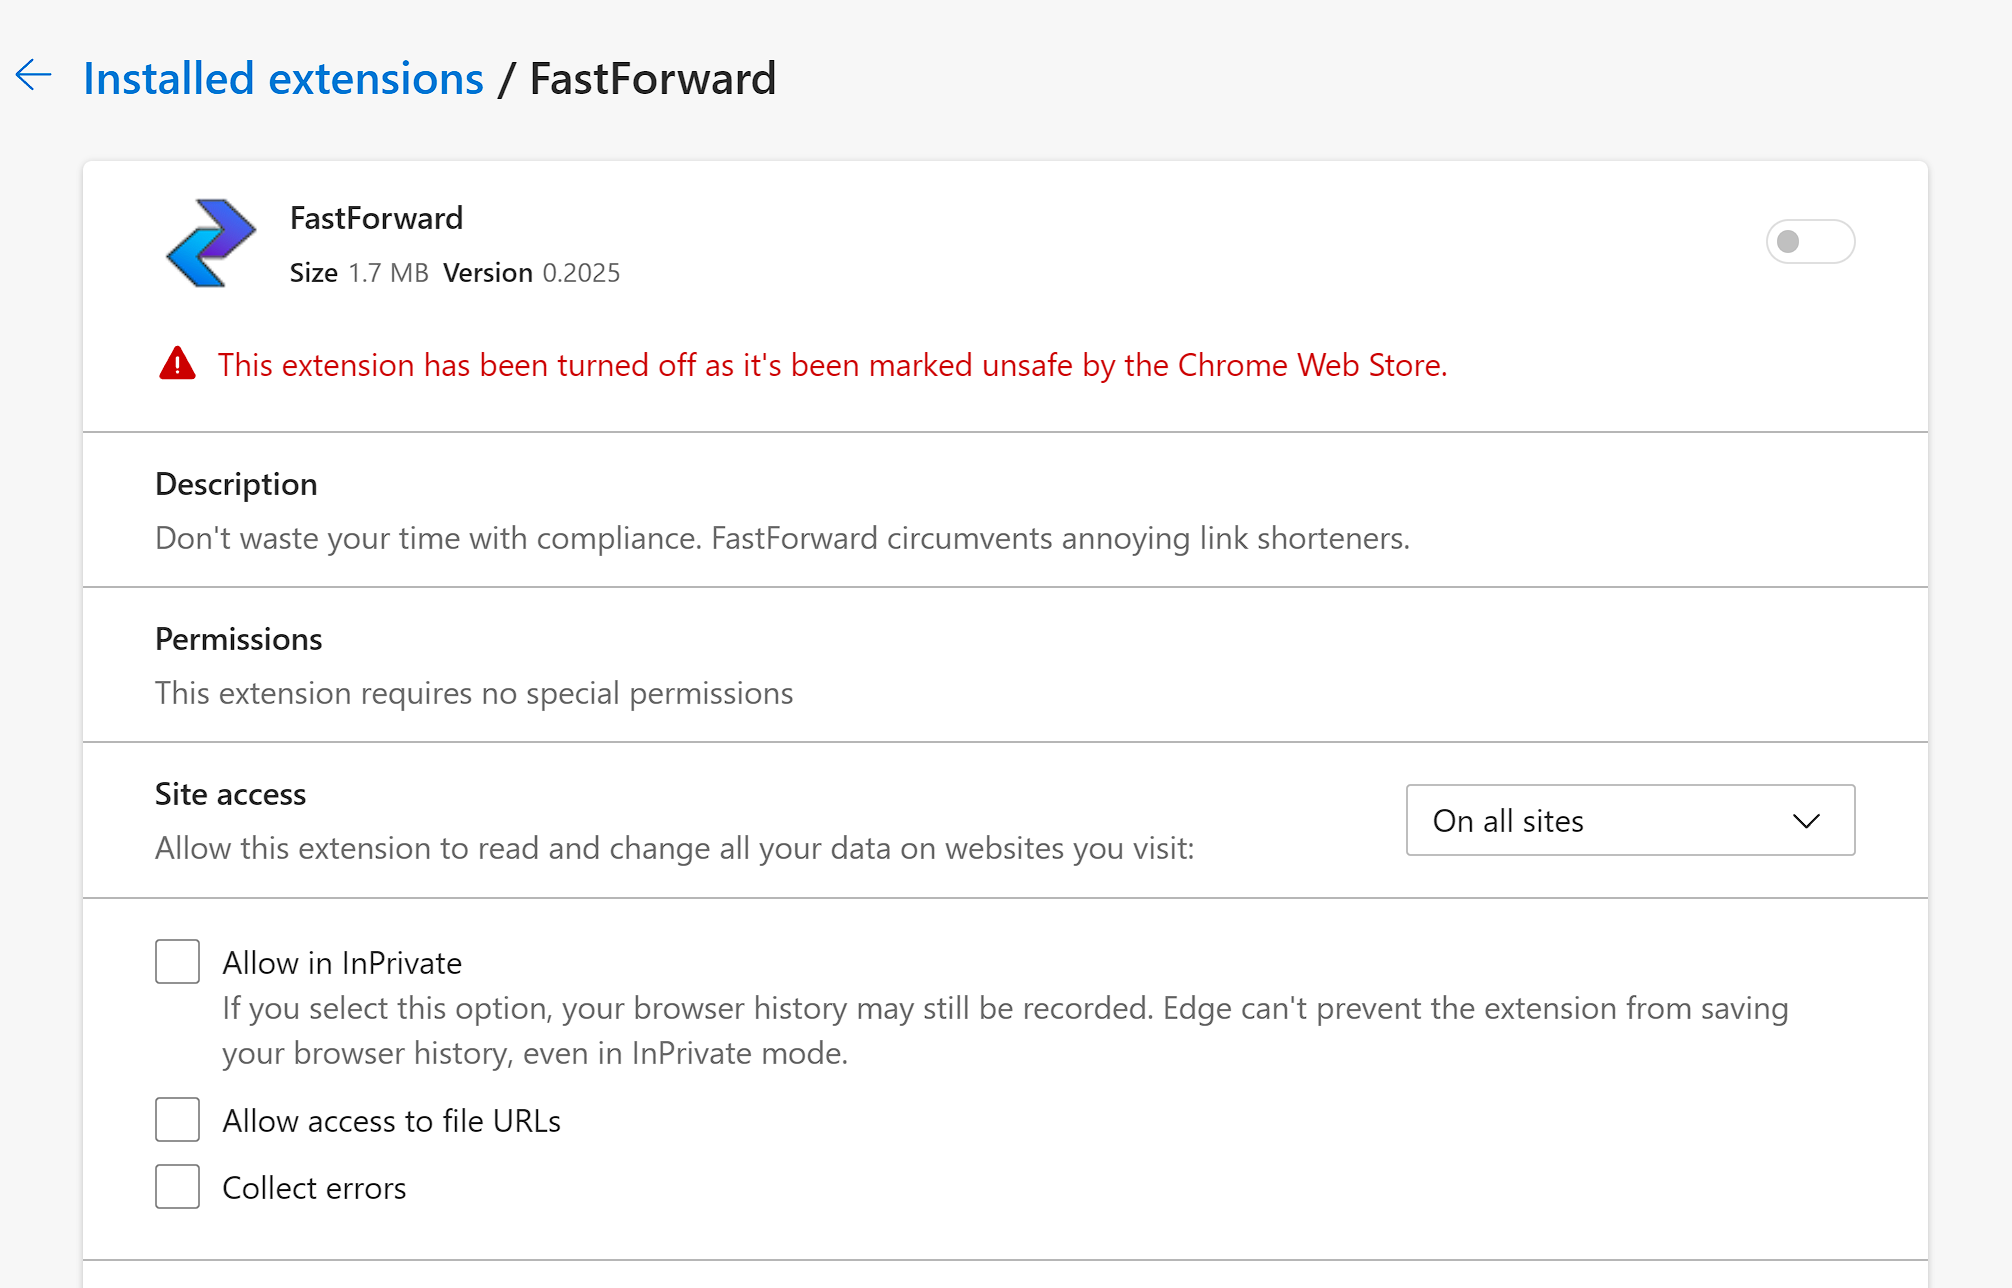This screenshot has width=2012, height=1288.
Task: Go to the Installed extensions link
Action: coord(283,79)
